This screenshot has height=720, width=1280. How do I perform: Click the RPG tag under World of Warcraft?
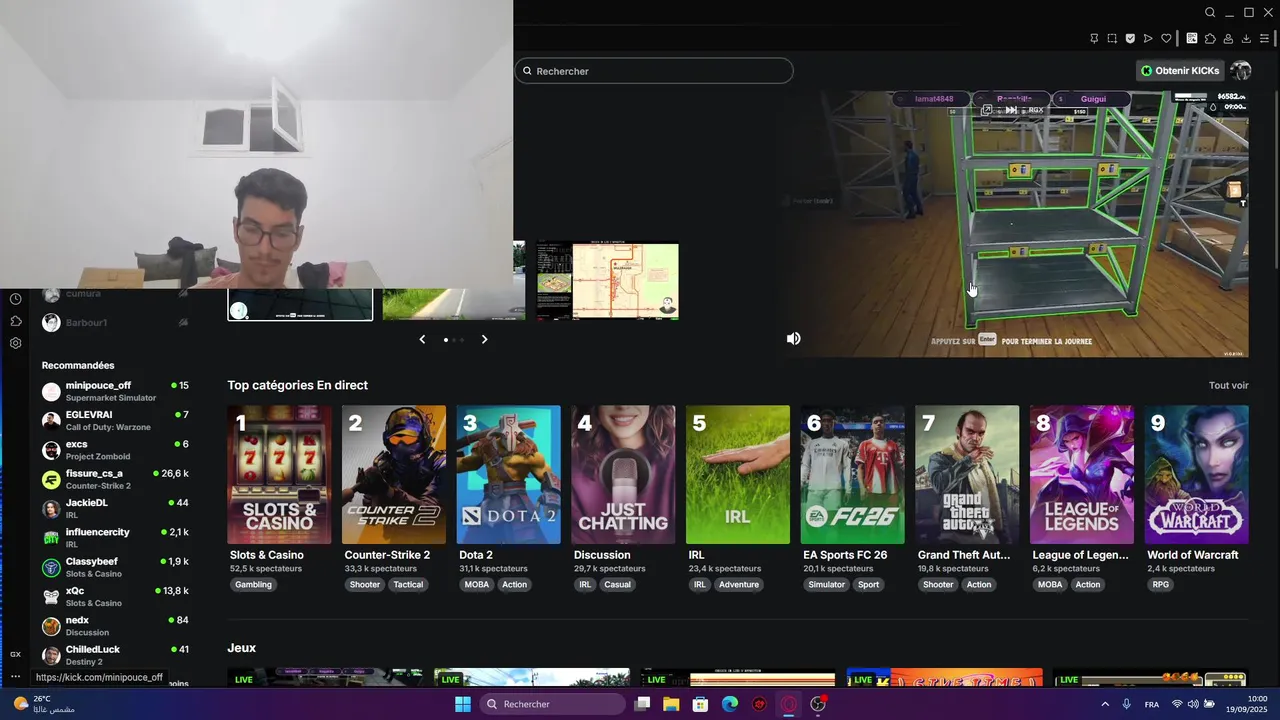(1161, 585)
